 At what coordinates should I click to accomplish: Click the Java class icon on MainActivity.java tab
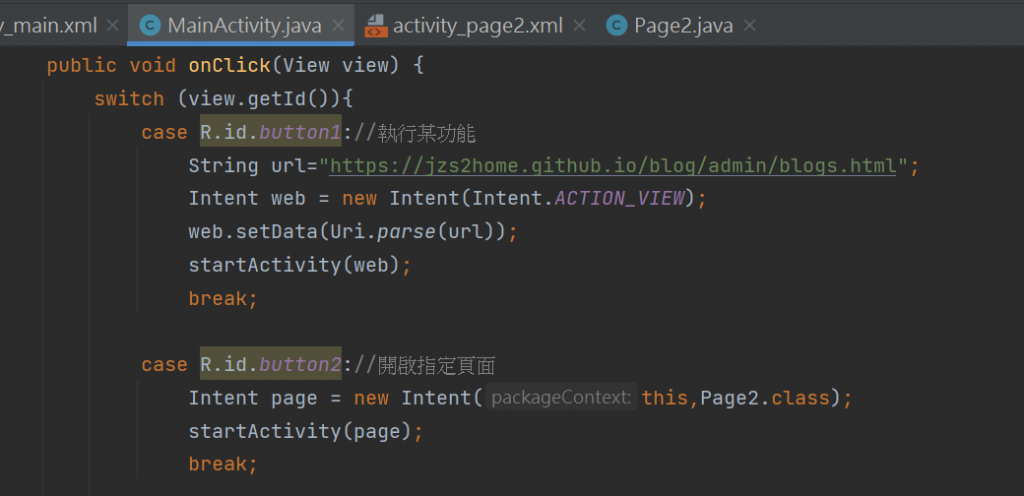pos(150,26)
